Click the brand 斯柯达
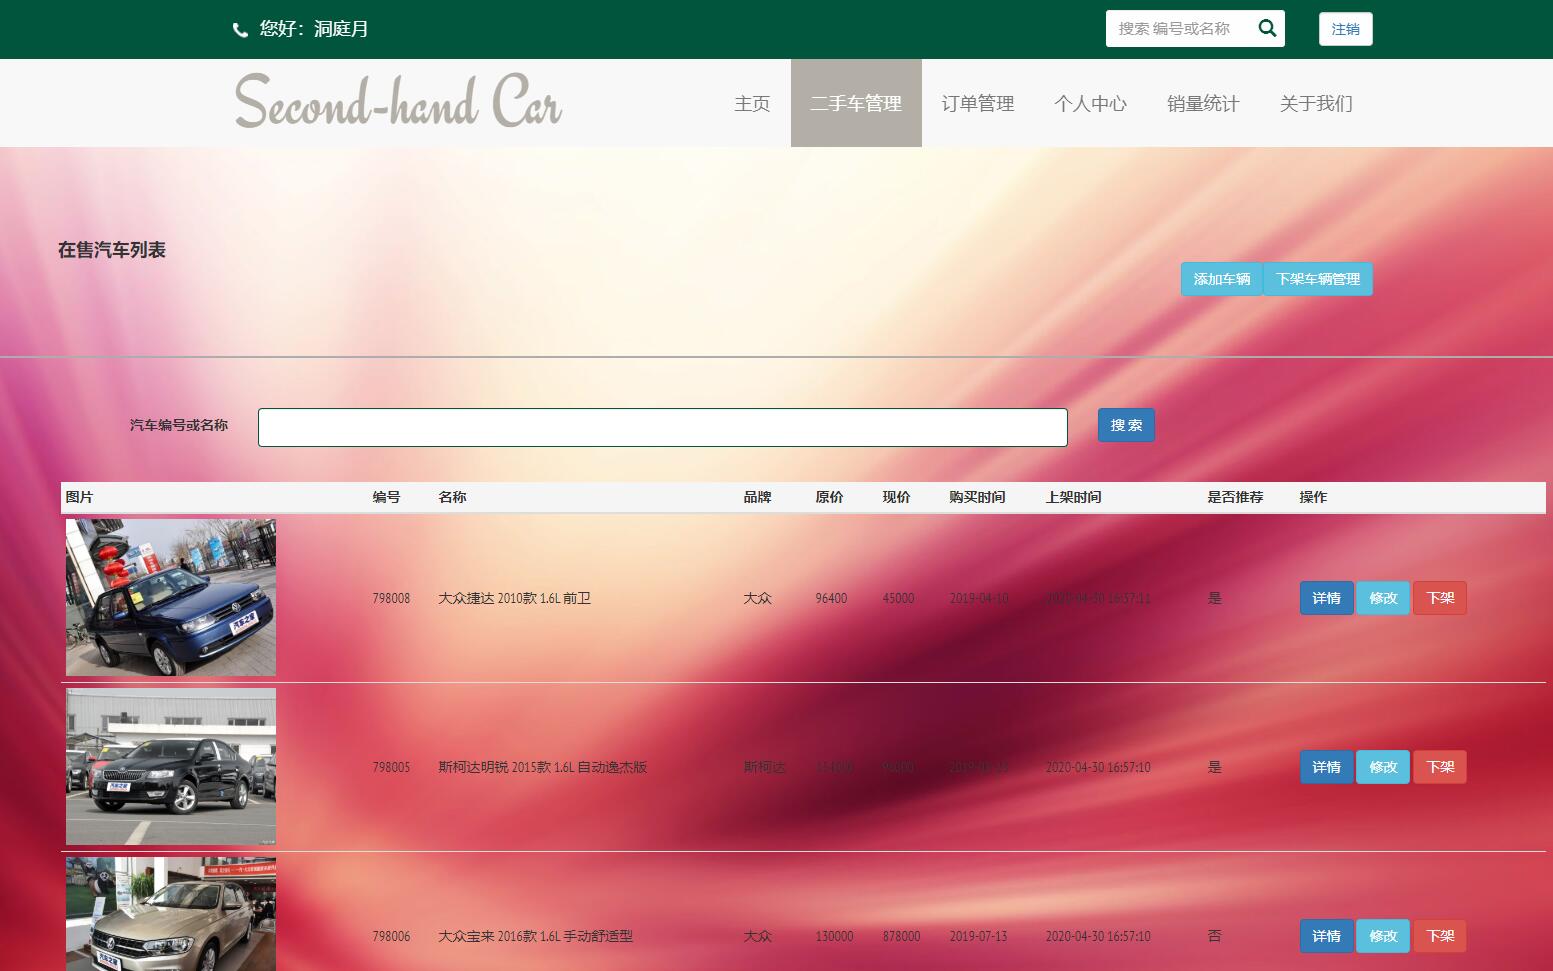The image size is (1553, 971). [764, 767]
